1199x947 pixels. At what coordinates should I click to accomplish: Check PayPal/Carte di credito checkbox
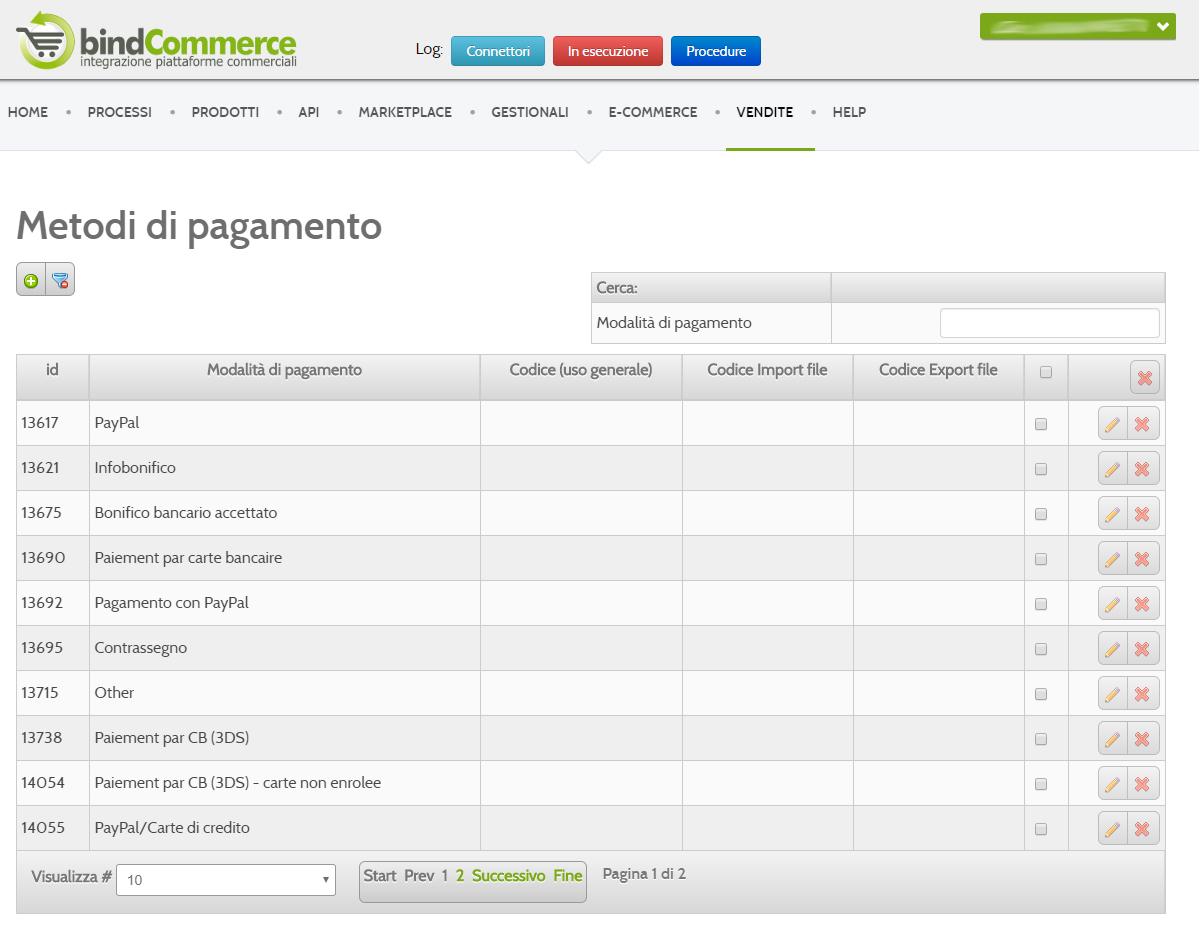click(x=1041, y=828)
